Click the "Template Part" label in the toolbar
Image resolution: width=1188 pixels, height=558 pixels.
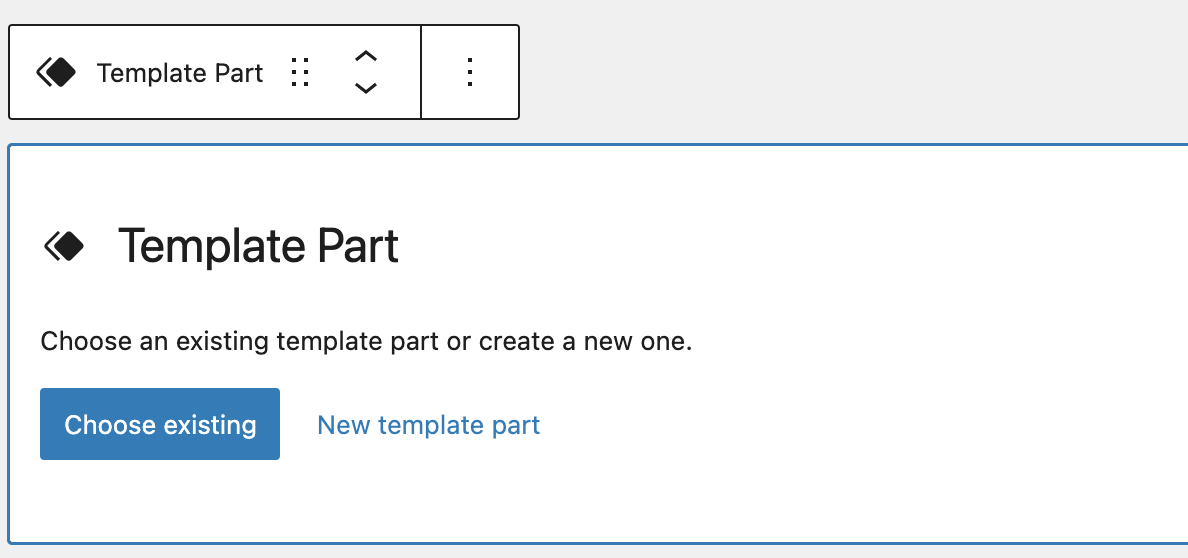tap(180, 73)
